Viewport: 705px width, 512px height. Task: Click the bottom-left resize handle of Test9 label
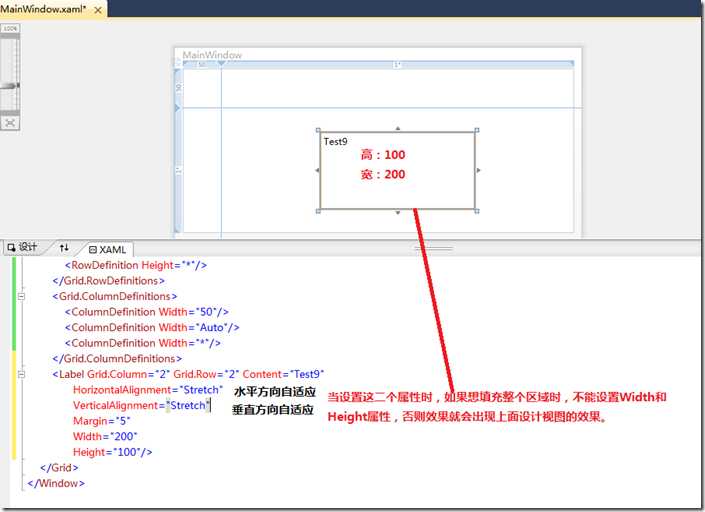[318, 211]
